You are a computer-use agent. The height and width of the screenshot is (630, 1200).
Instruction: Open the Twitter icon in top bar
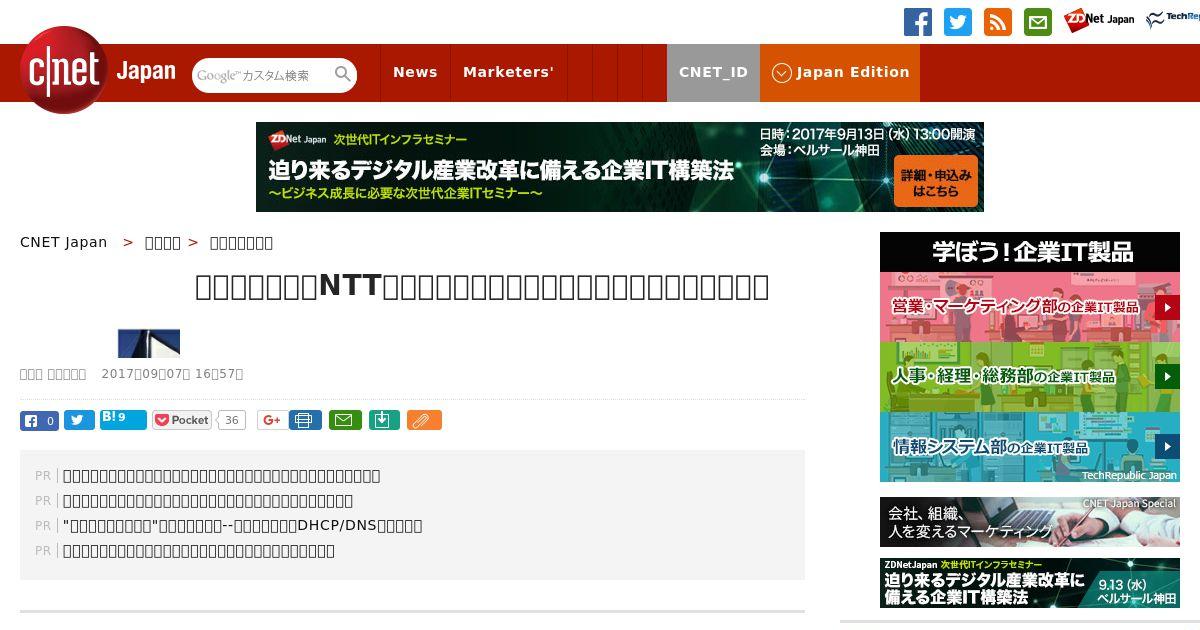pos(958,22)
